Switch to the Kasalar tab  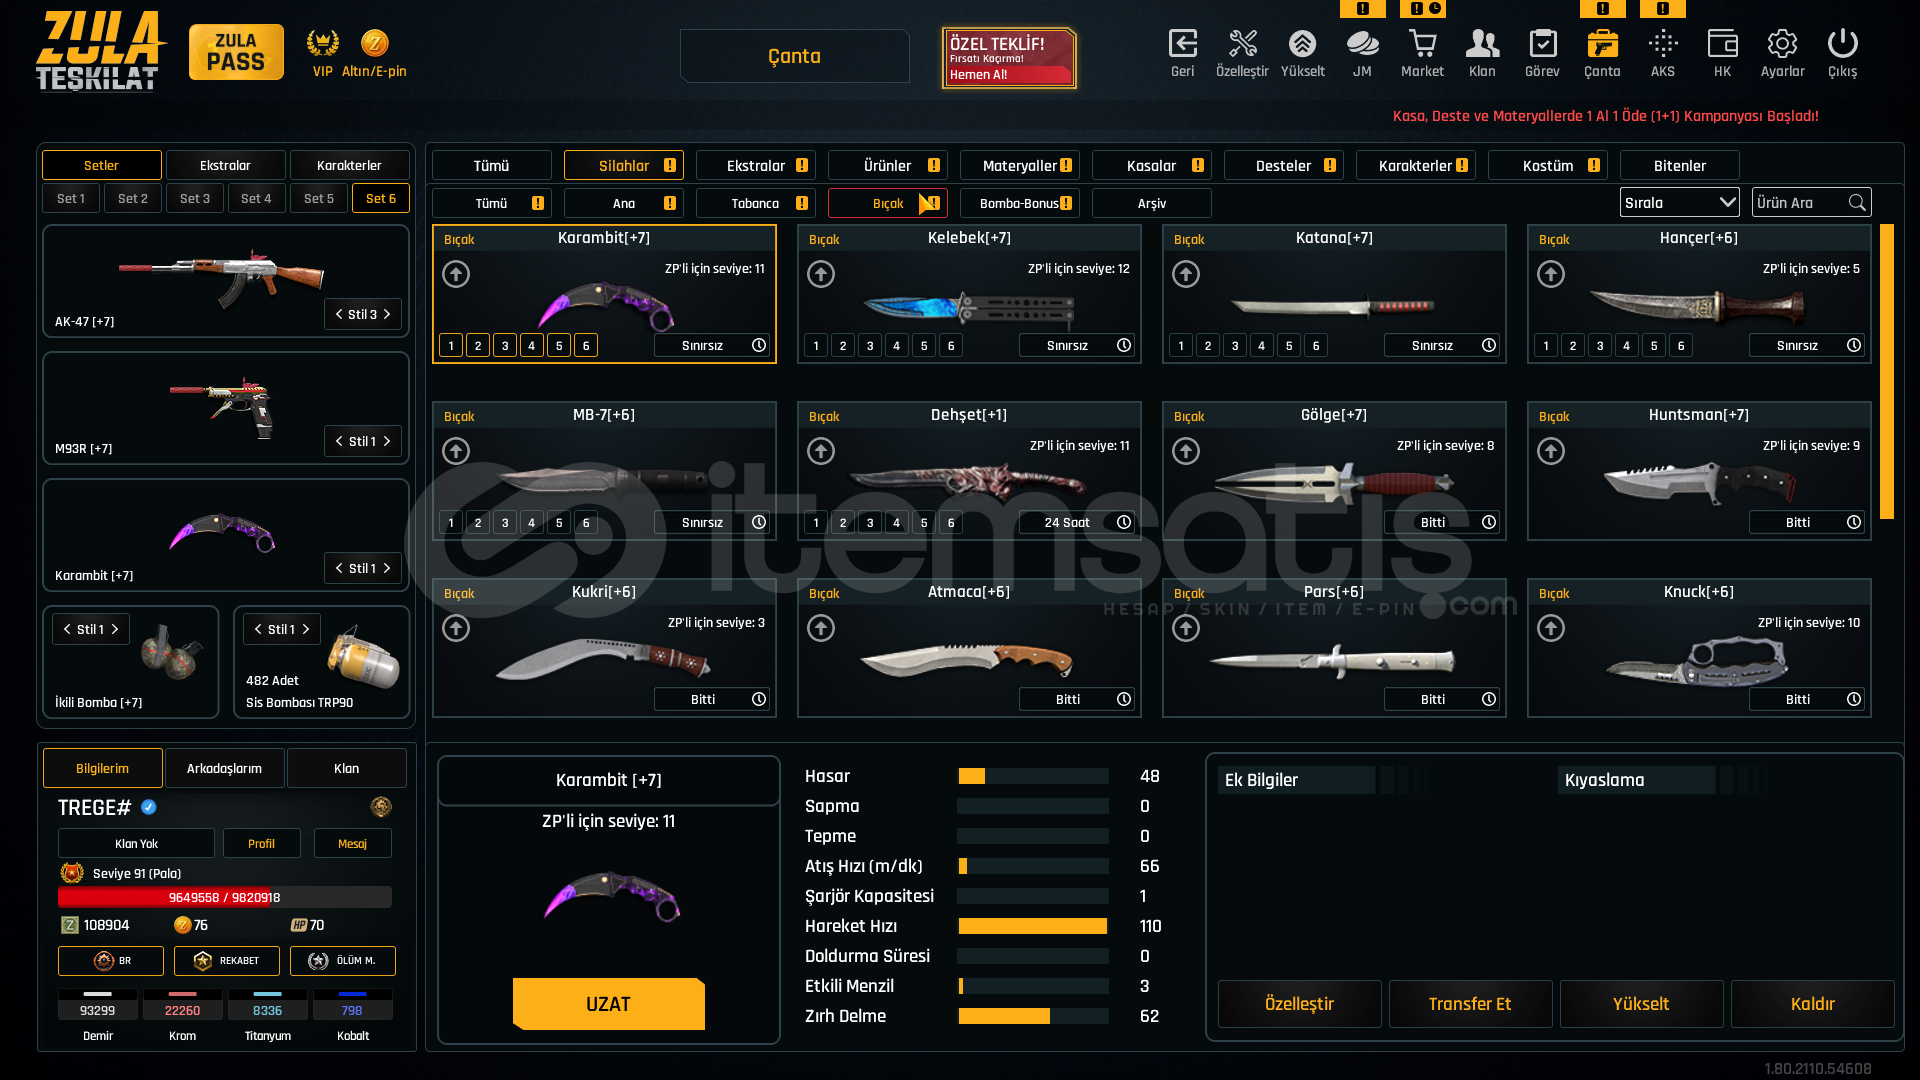click(x=1152, y=166)
